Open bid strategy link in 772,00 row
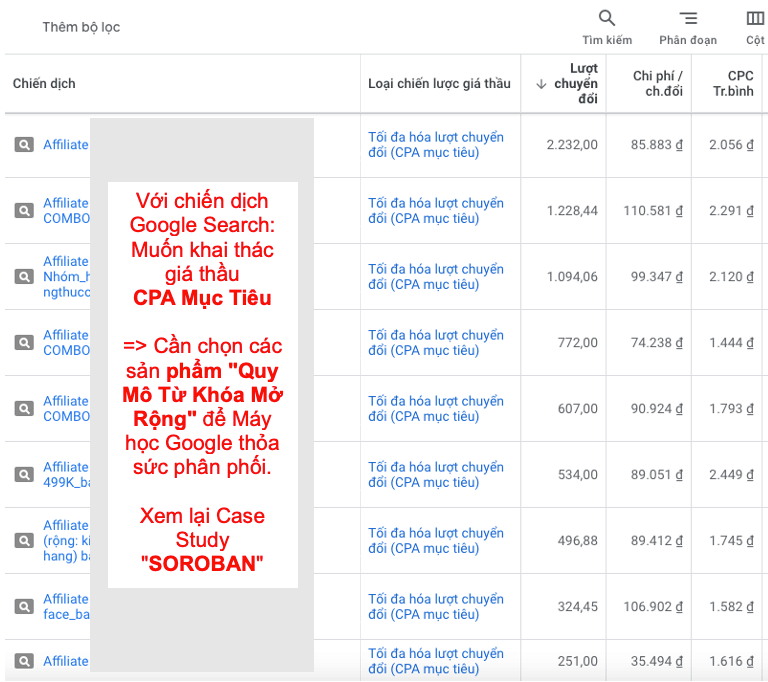This screenshot has width=768, height=682. coord(436,342)
